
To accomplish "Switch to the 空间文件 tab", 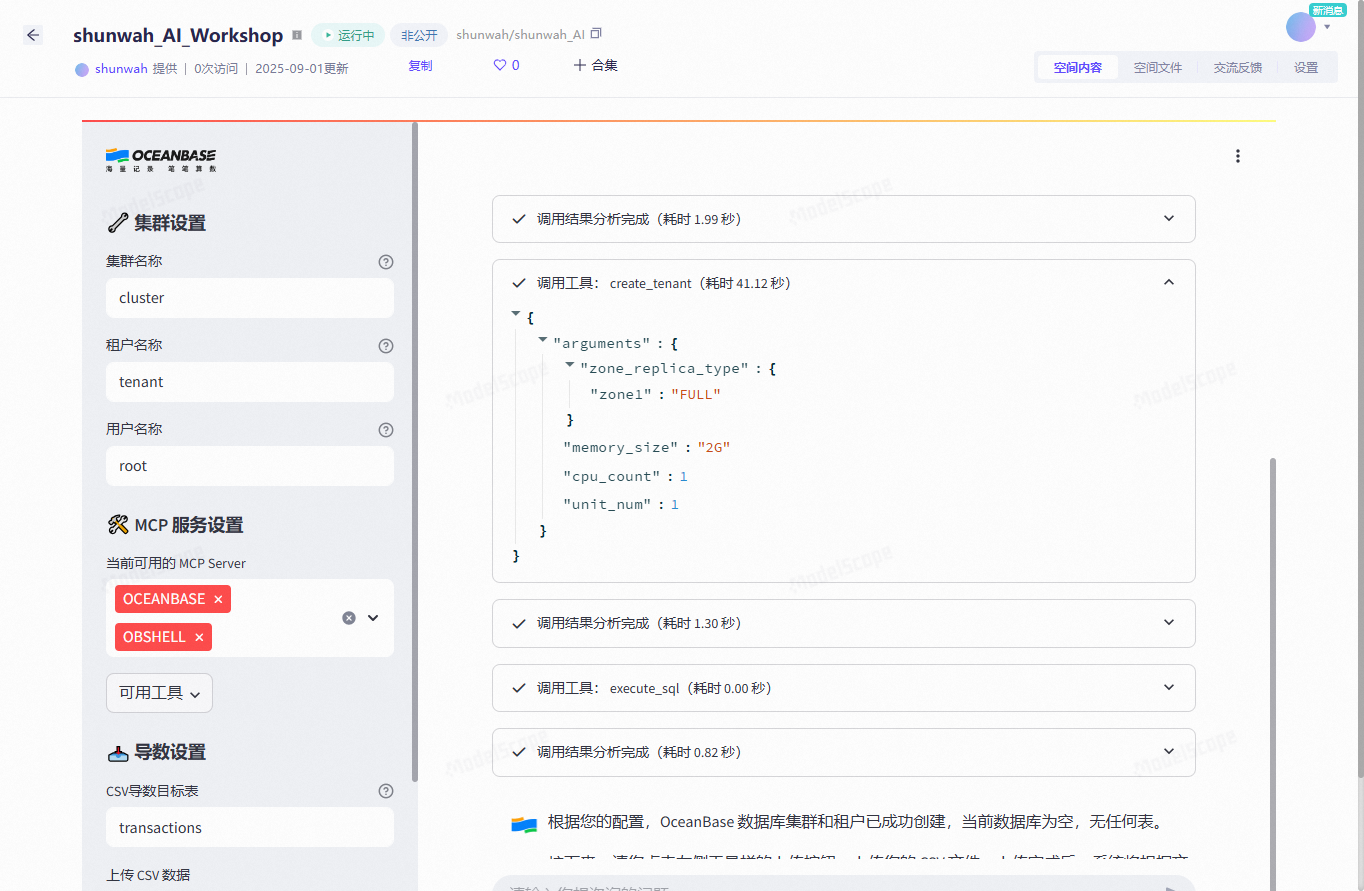I will tap(1157, 68).
